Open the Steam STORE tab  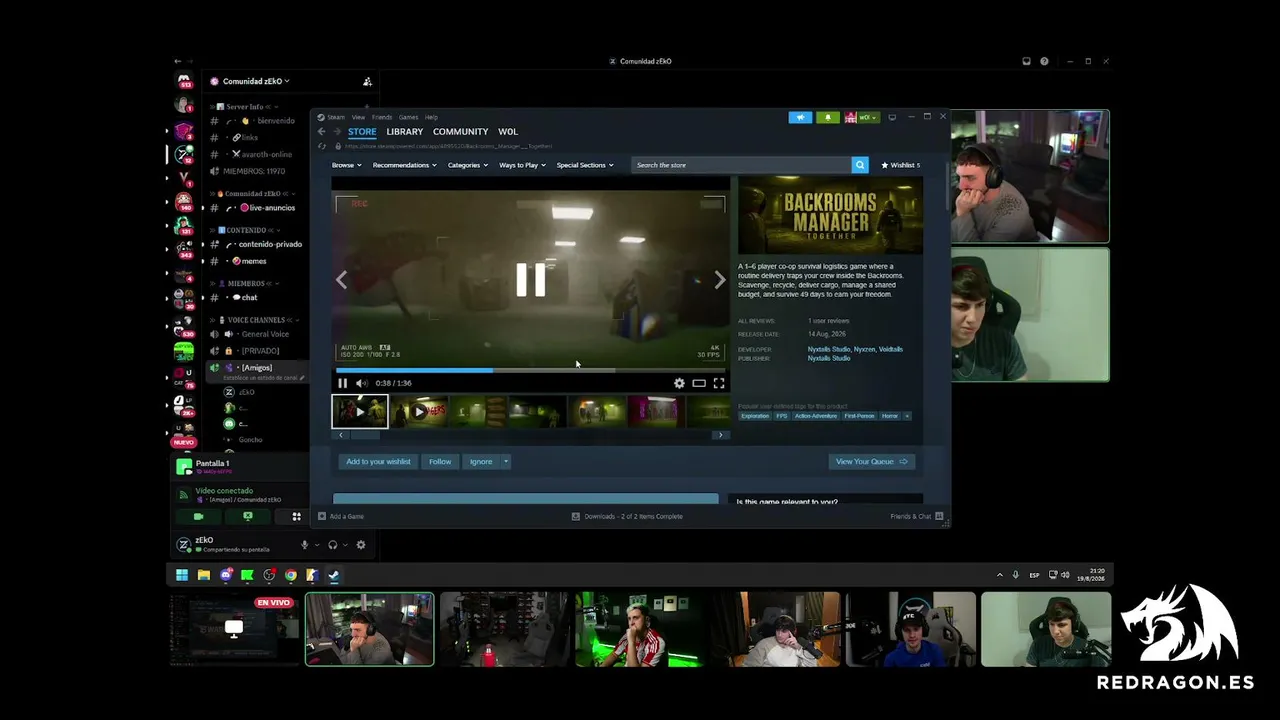pos(362,132)
